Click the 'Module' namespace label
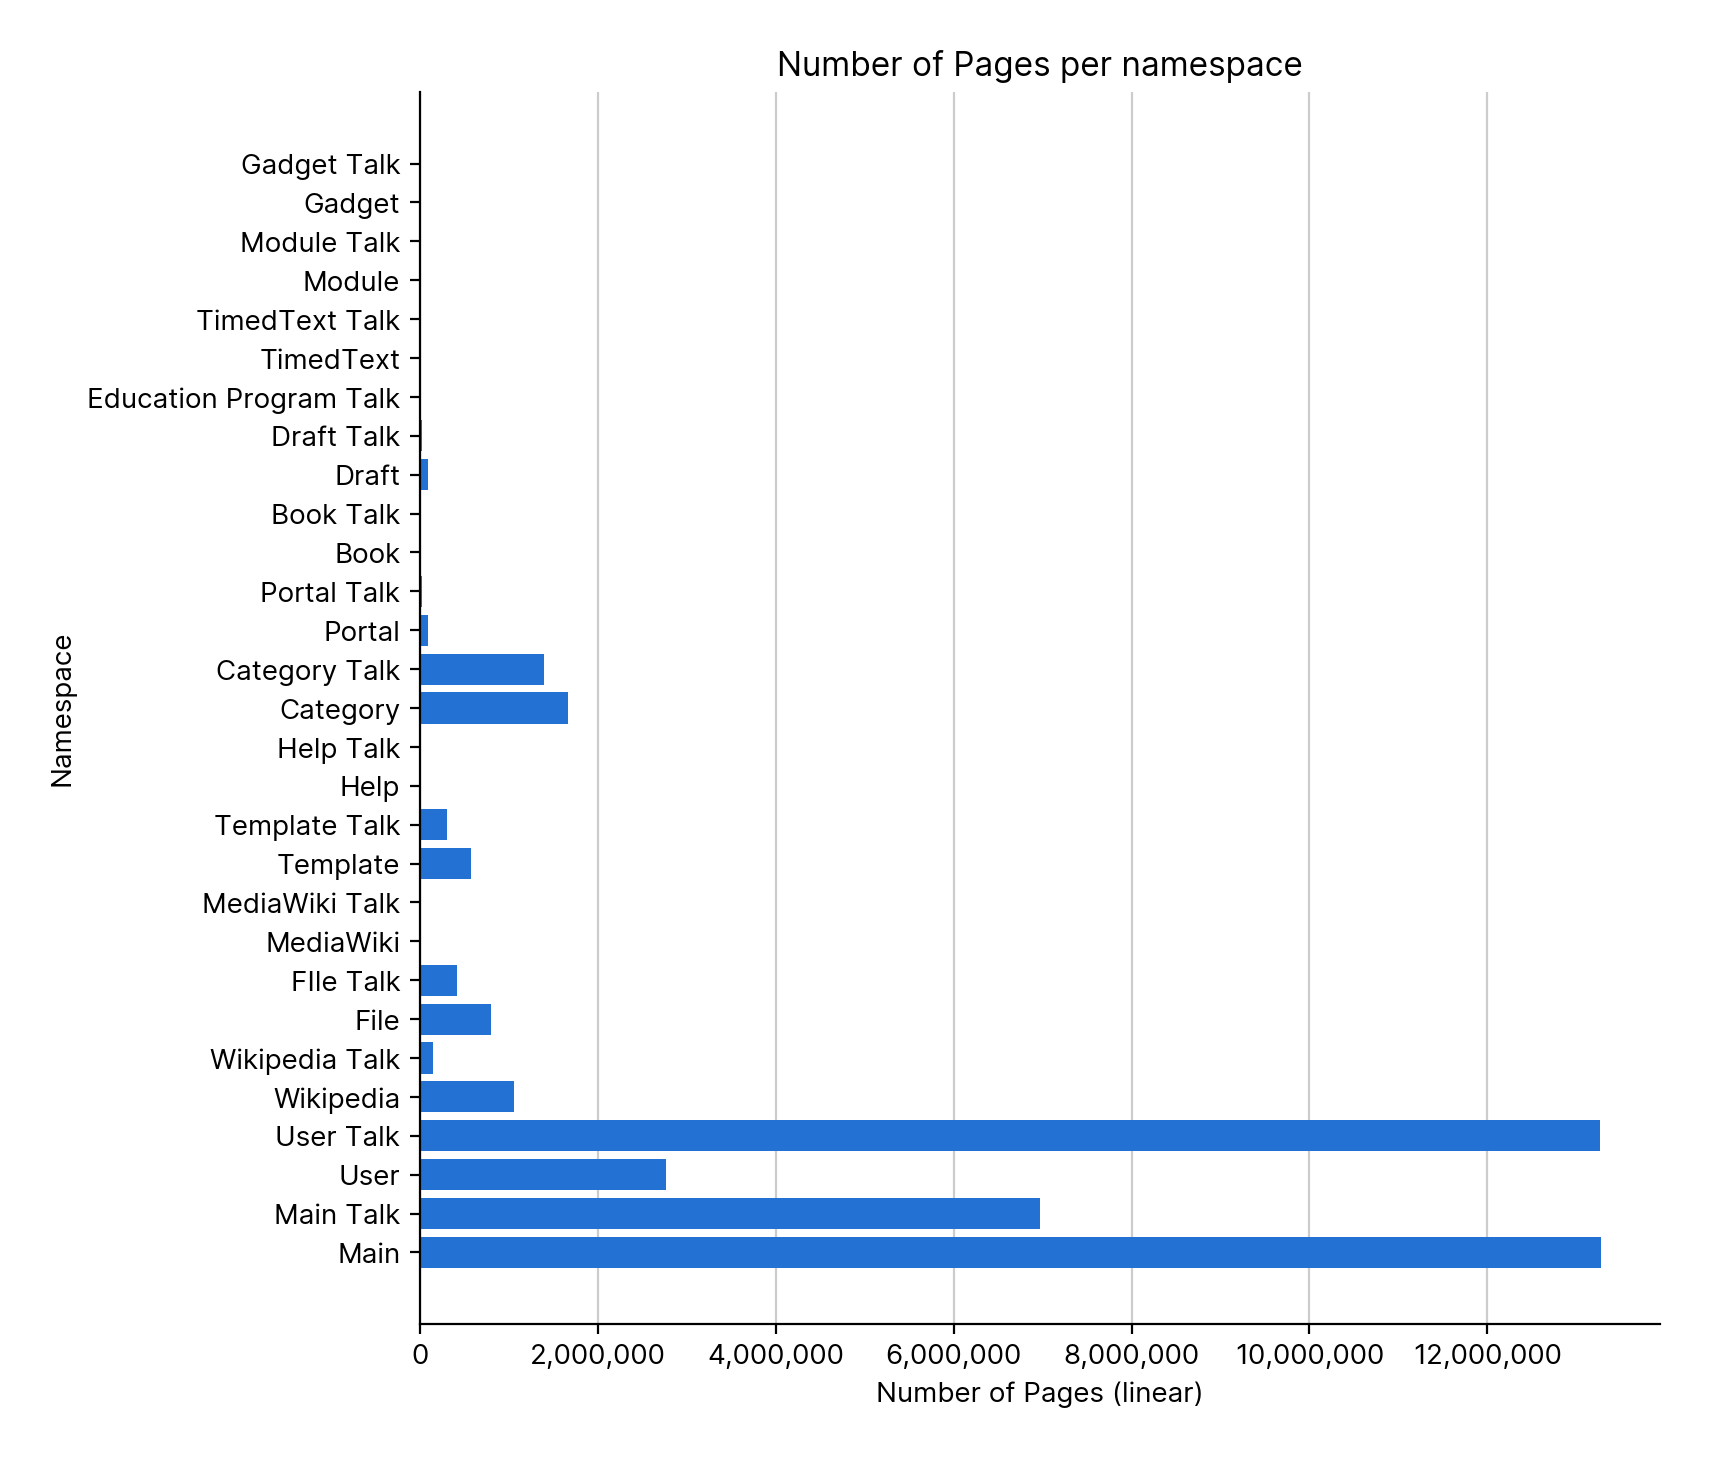This screenshot has height=1457, width=1709. coord(351,281)
